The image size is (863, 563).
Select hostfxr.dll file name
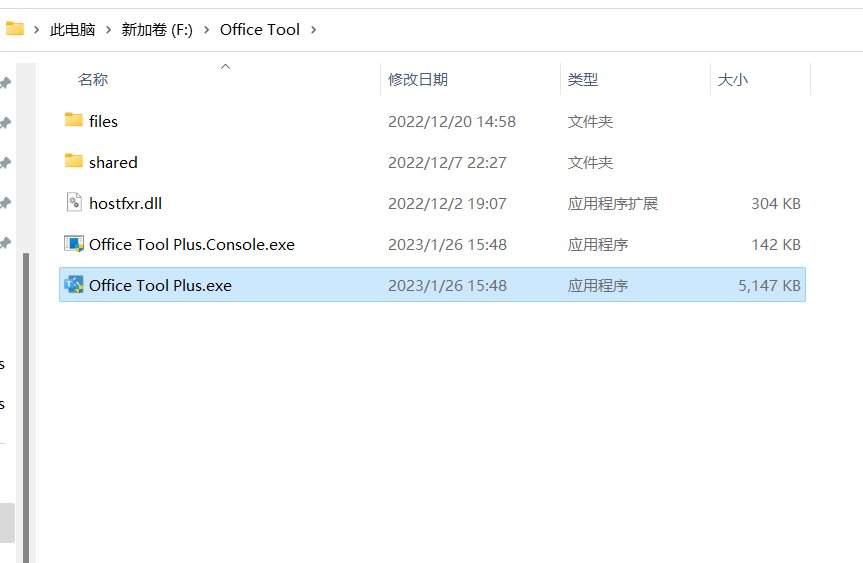[125, 204]
